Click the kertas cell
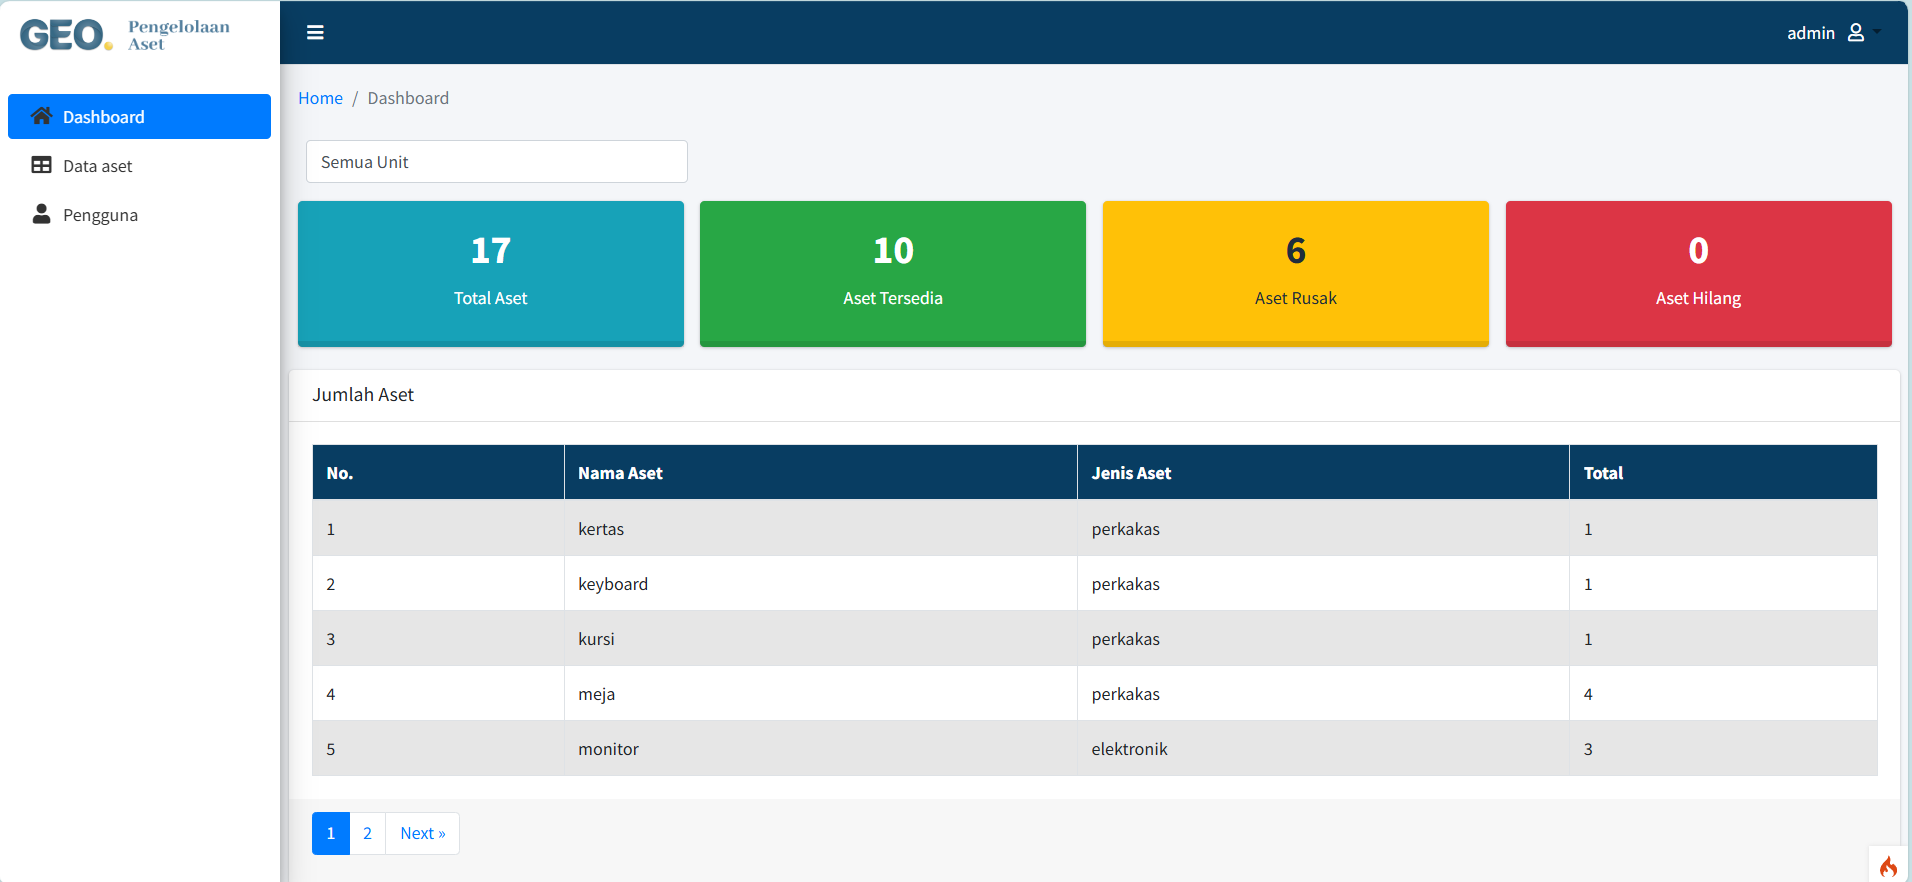Viewport: 1912px width, 882px height. [821, 529]
